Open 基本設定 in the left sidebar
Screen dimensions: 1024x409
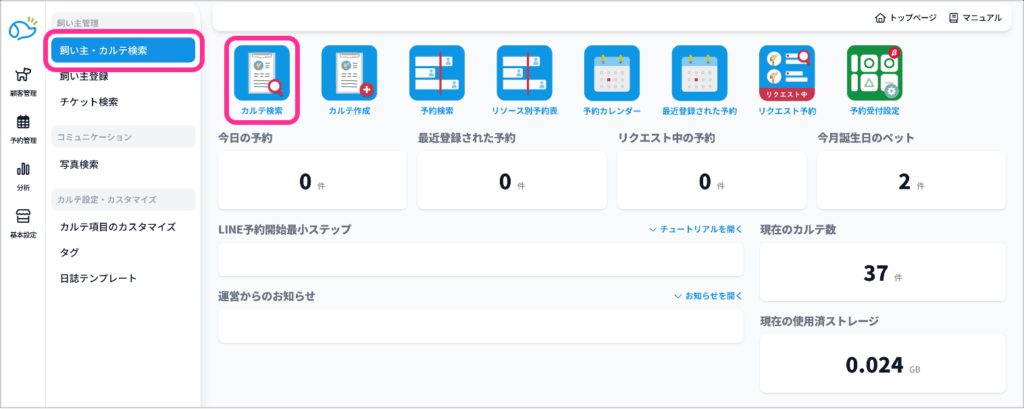coord(22,222)
